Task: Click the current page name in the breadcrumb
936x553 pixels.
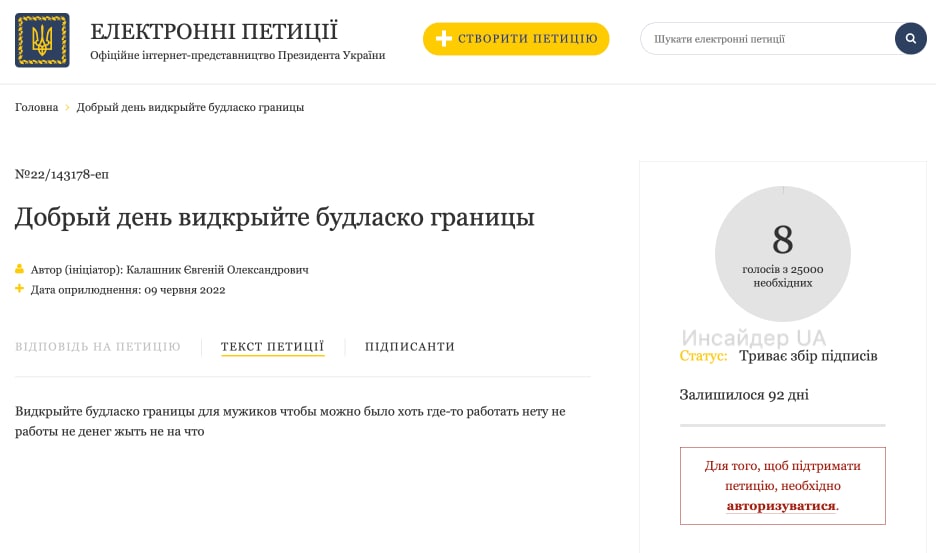Action: (x=190, y=108)
